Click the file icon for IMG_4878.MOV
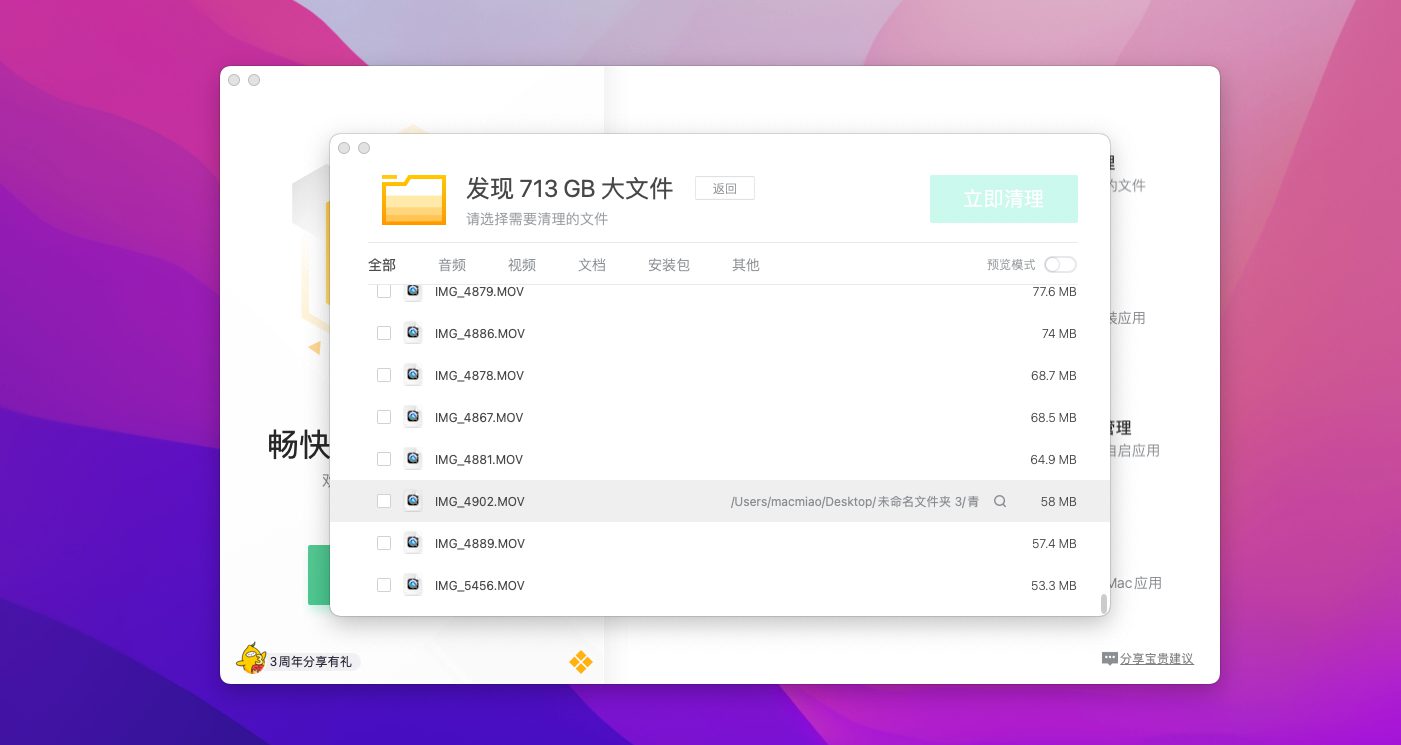Screen dimensions: 1401x745 pyautogui.click(x=413, y=375)
